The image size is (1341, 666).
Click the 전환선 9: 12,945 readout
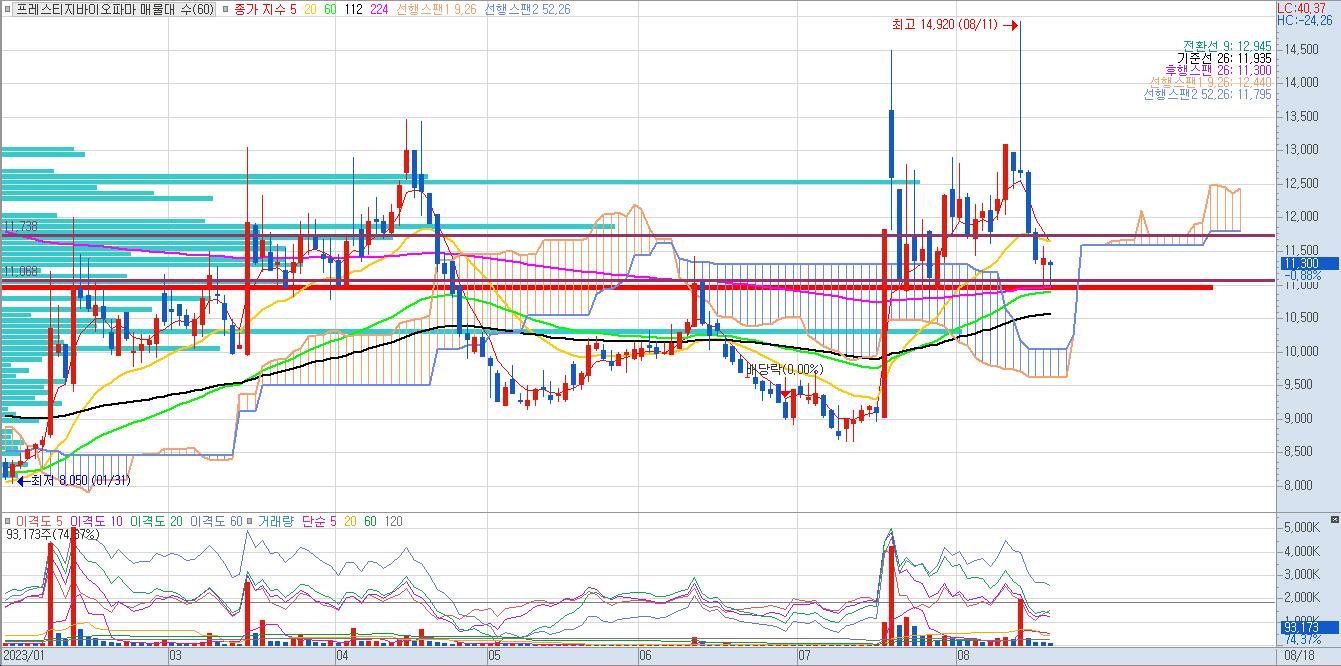click(1227, 46)
